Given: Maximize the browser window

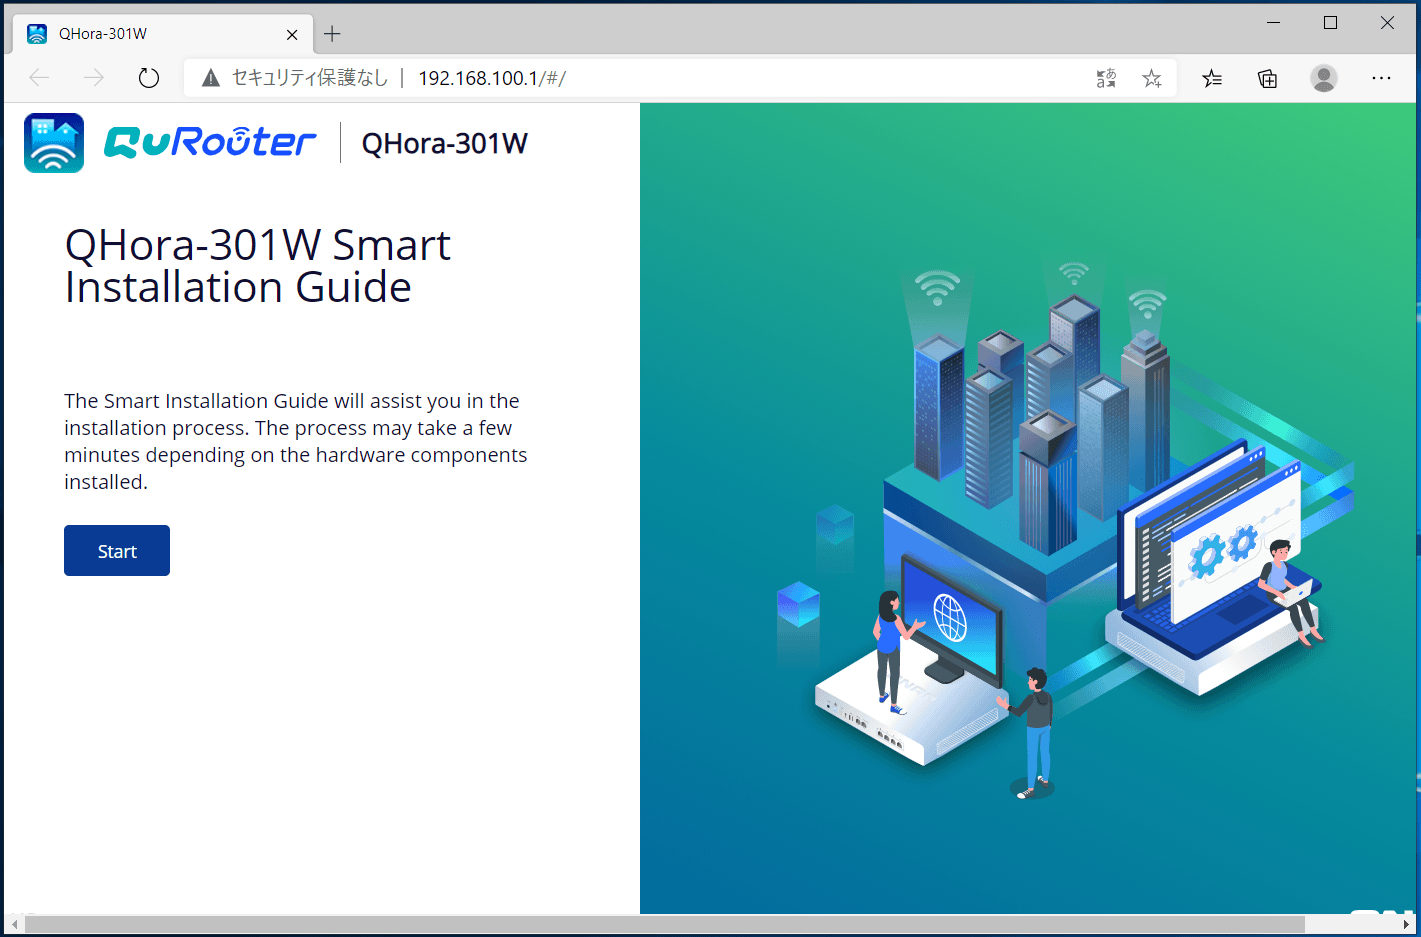Looking at the screenshot, I should [x=1330, y=22].
